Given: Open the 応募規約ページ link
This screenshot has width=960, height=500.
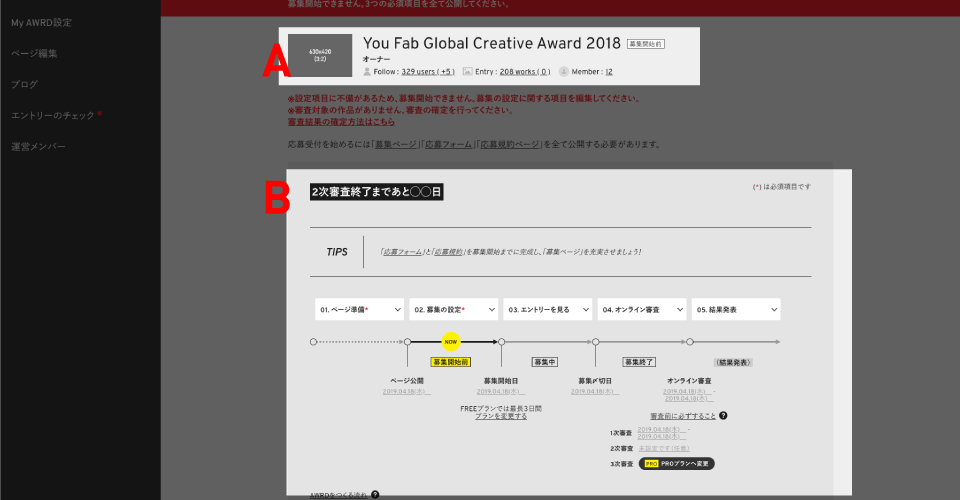Looking at the screenshot, I should [x=509, y=144].
